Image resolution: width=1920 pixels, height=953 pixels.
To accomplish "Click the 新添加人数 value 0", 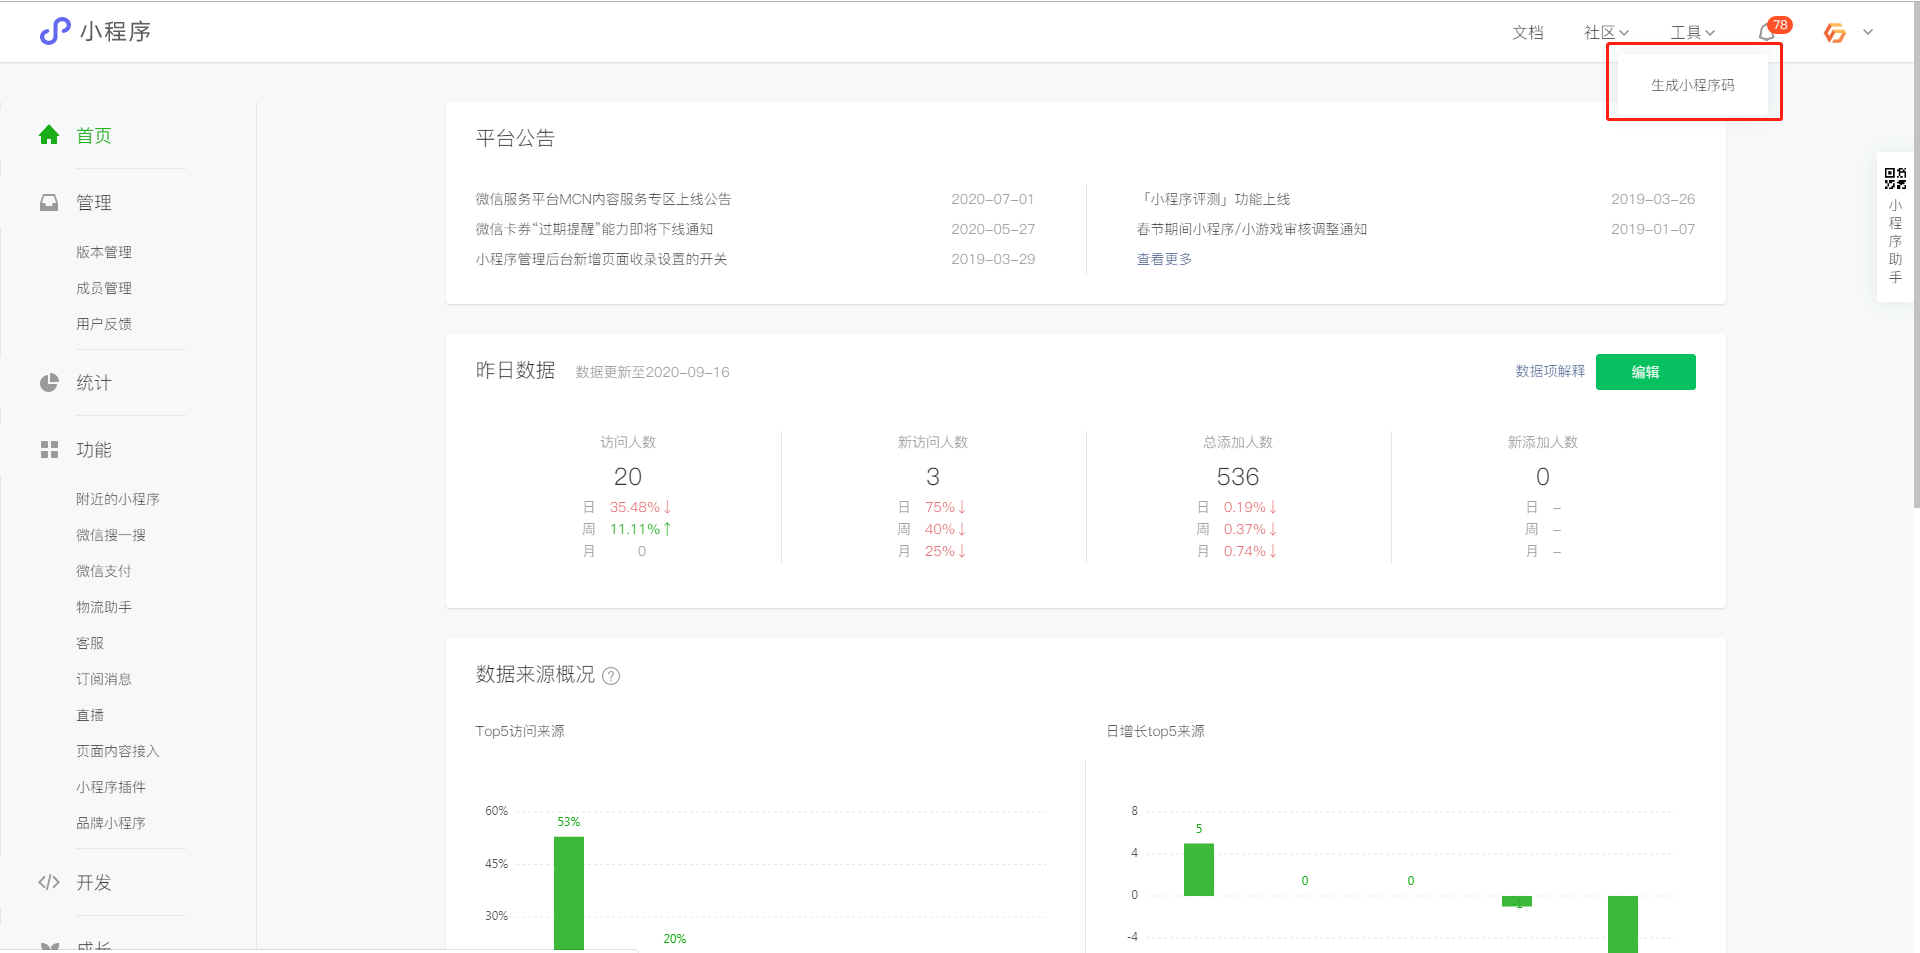I will point(1543,477).
